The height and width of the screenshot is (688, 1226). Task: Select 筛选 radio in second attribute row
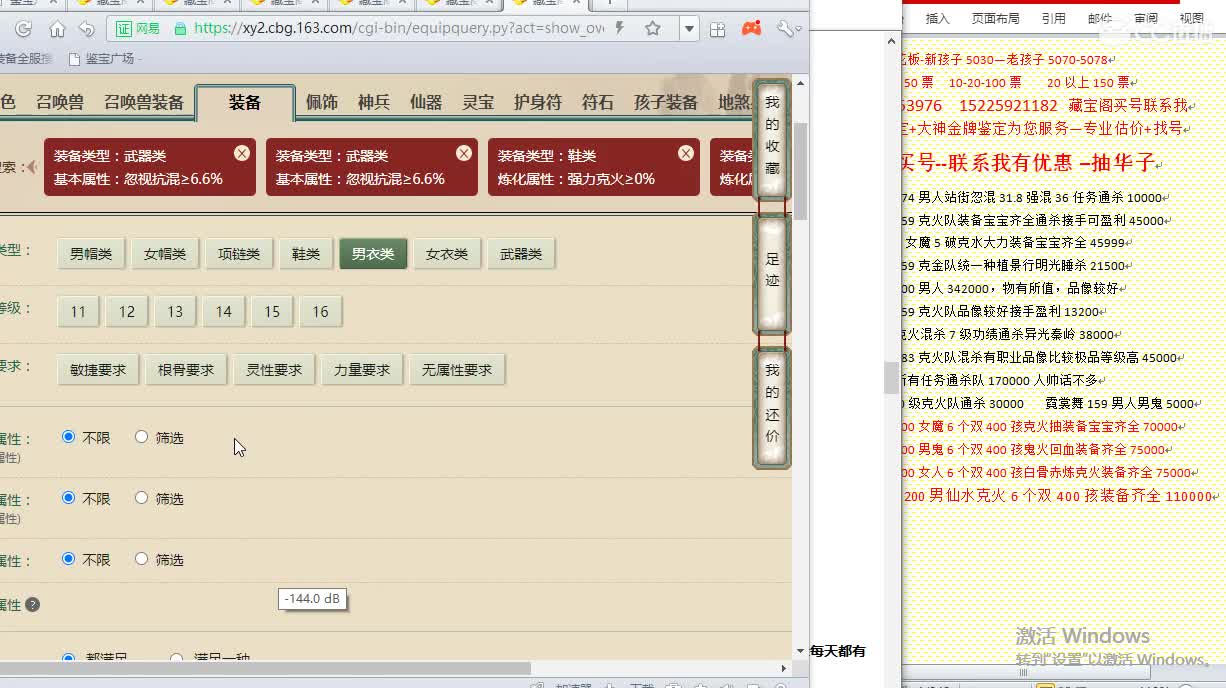point(141,498)
